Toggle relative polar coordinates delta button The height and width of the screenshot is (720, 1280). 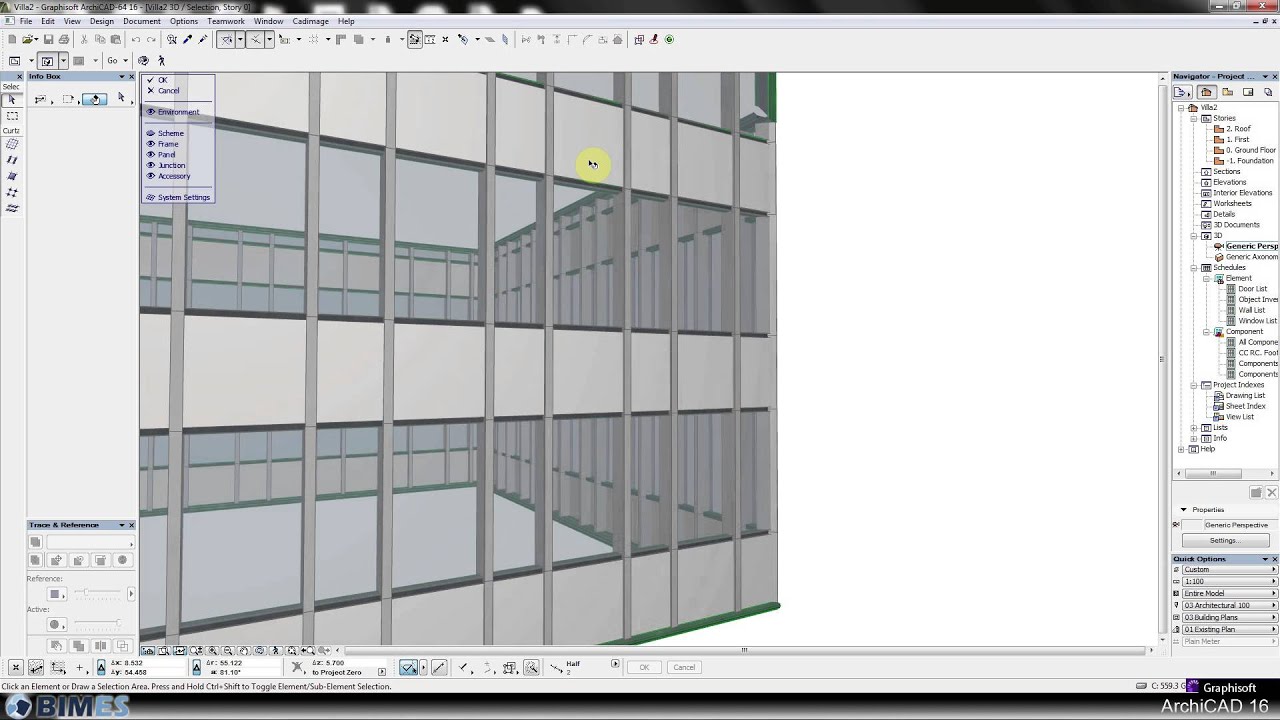tap(196, 667)
